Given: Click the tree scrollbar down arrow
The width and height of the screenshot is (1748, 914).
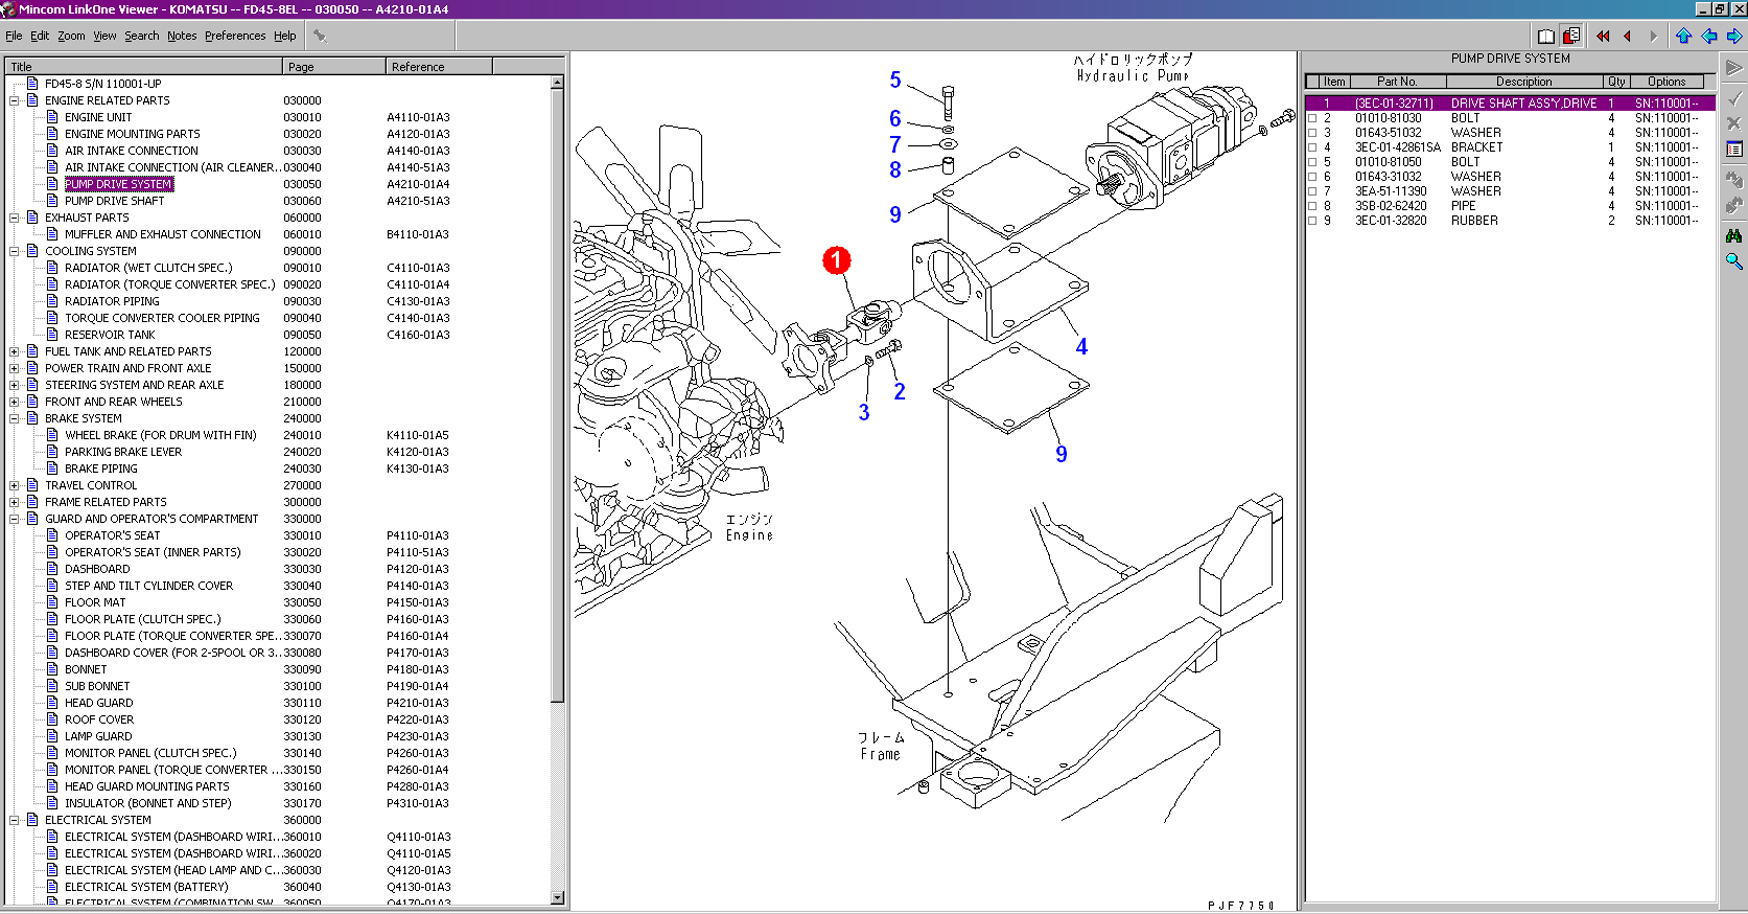Looking at the screenshot, I should [557, 898].
